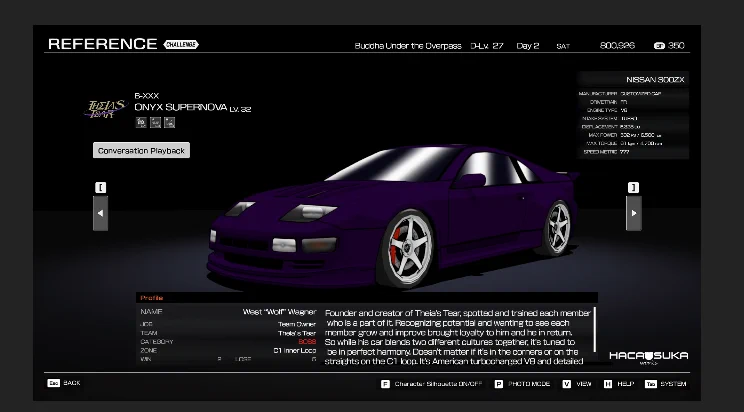Click the Team Owner job value
This screenshot has width=744, height=412.
[297, 324]
